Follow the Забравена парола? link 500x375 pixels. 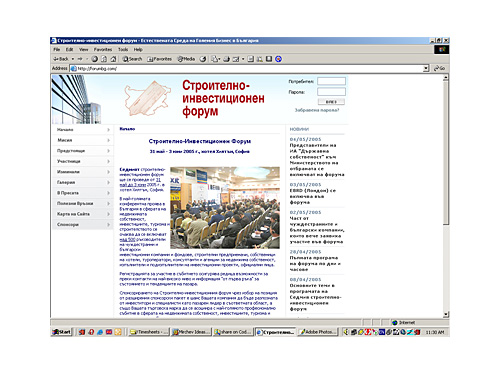317,110
